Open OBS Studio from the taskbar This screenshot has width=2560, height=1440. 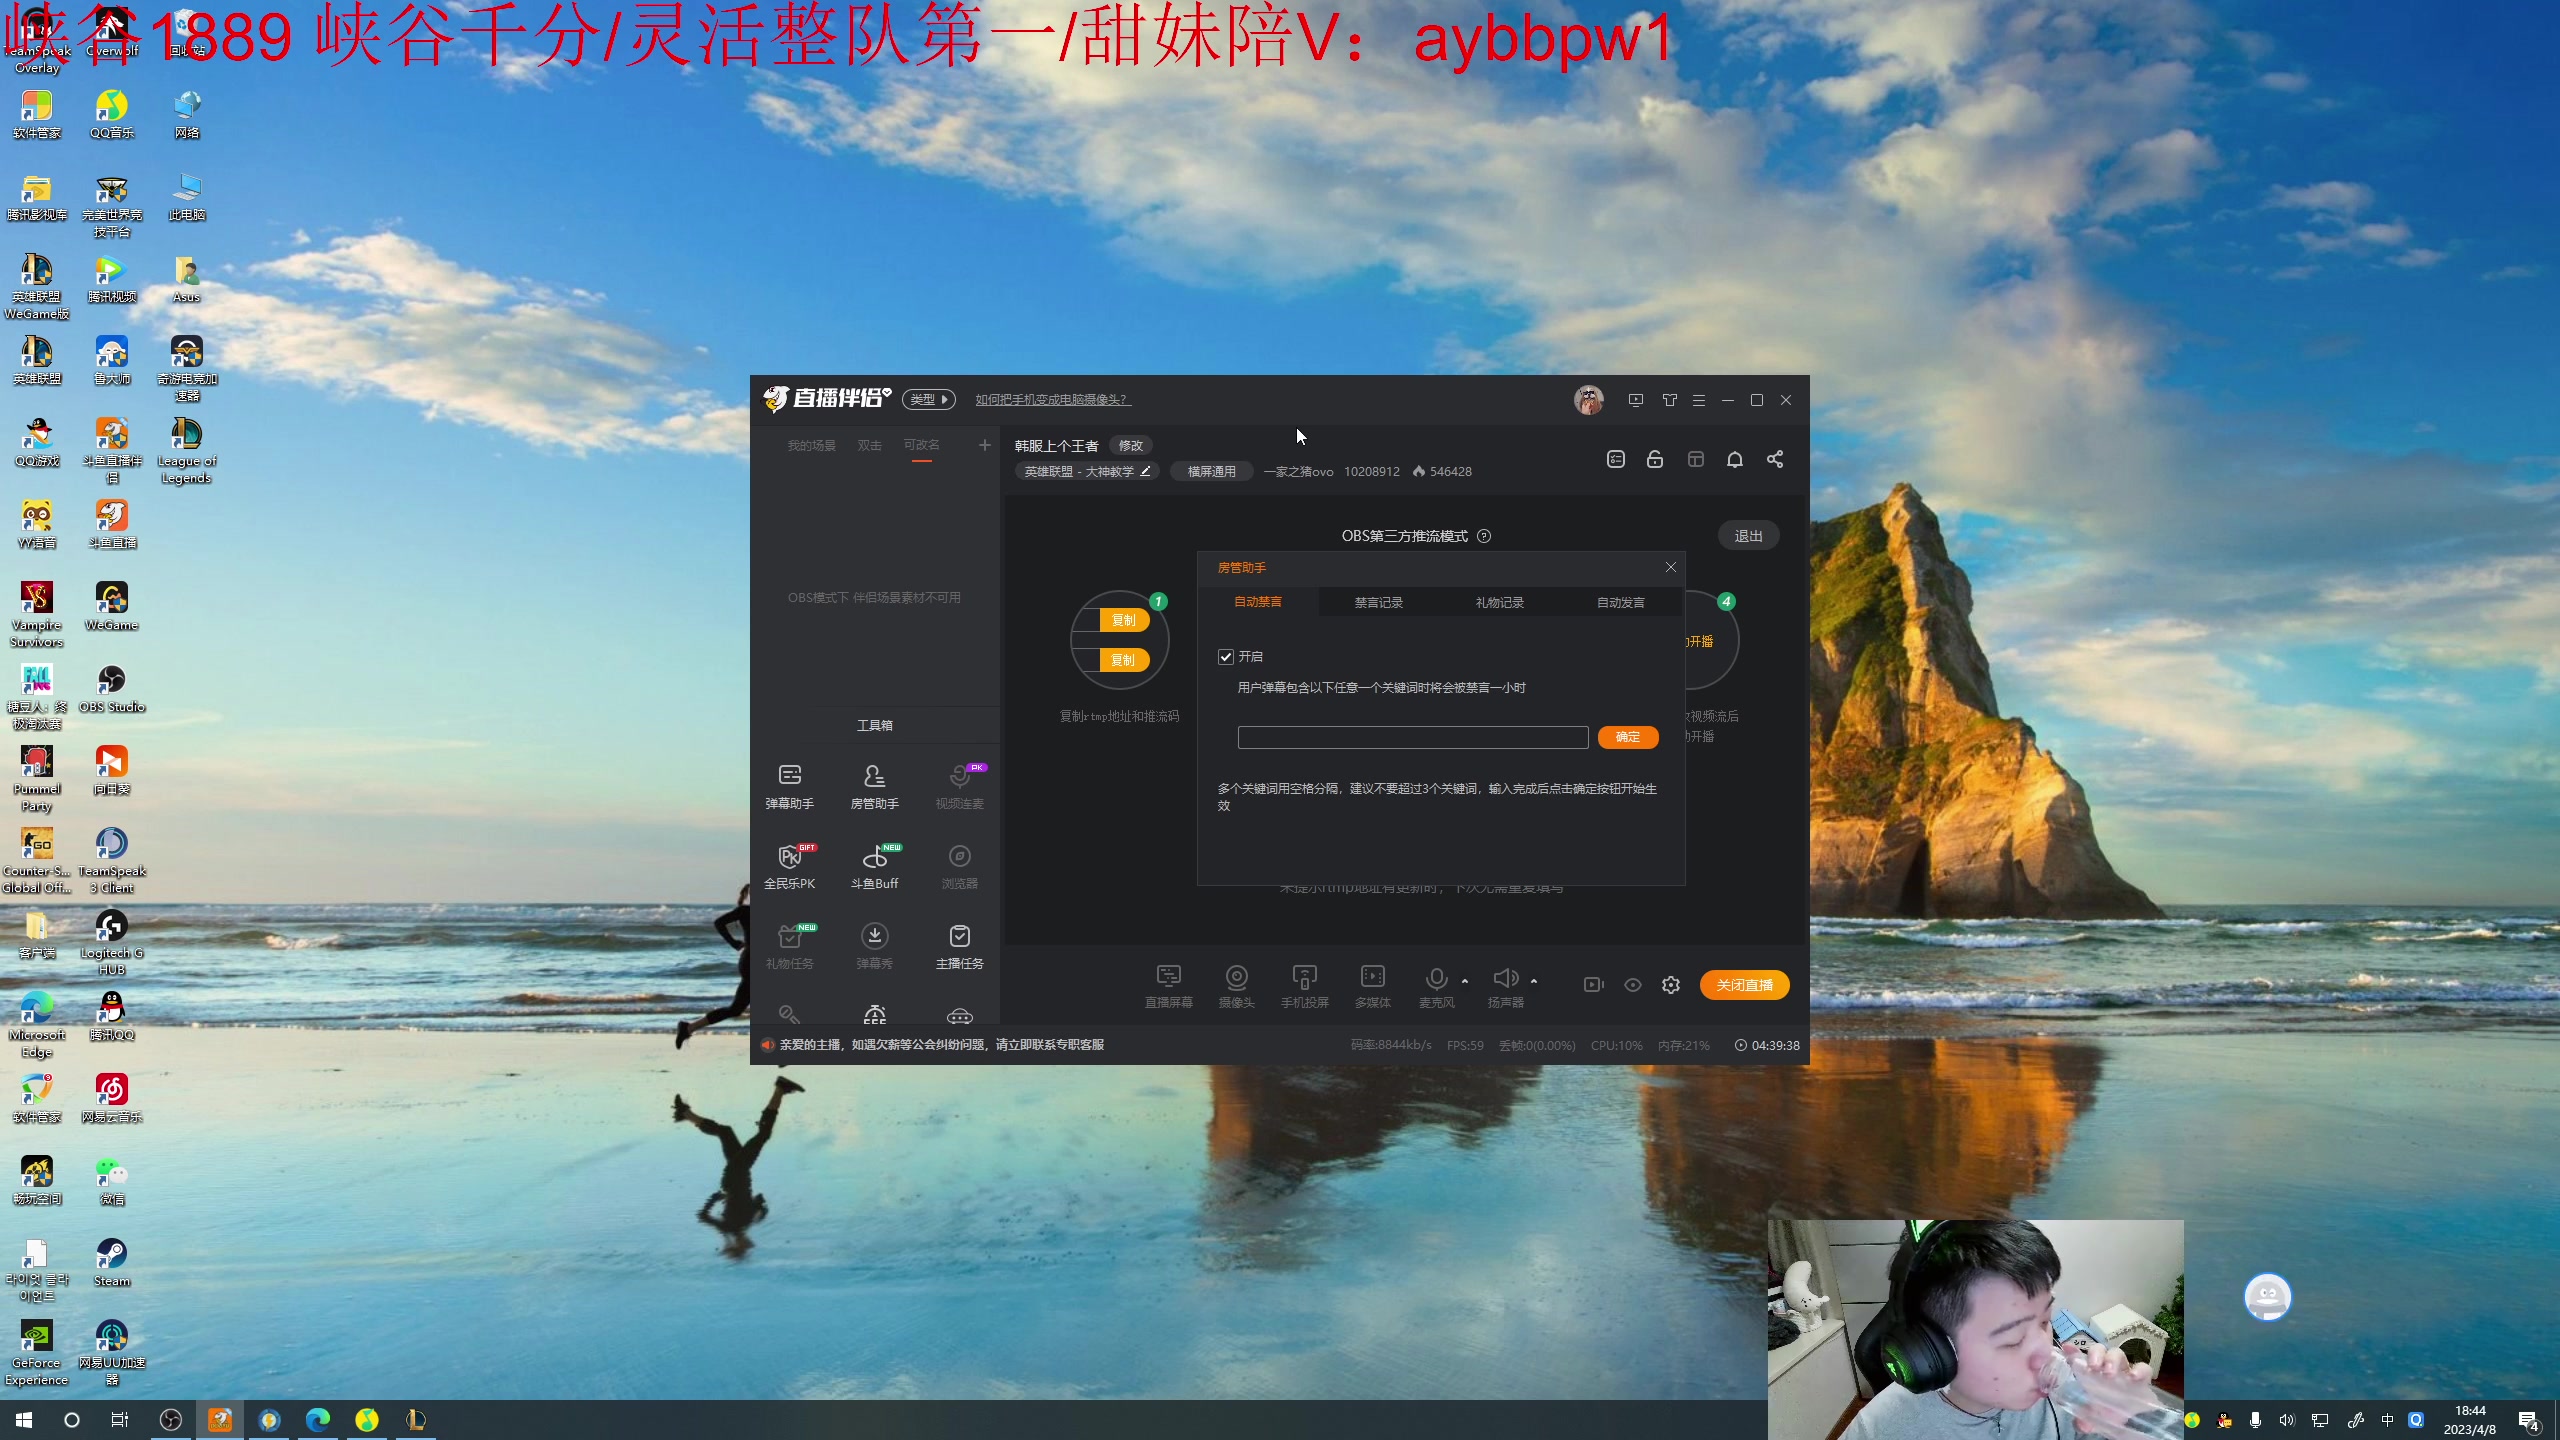click(171, 1420)
